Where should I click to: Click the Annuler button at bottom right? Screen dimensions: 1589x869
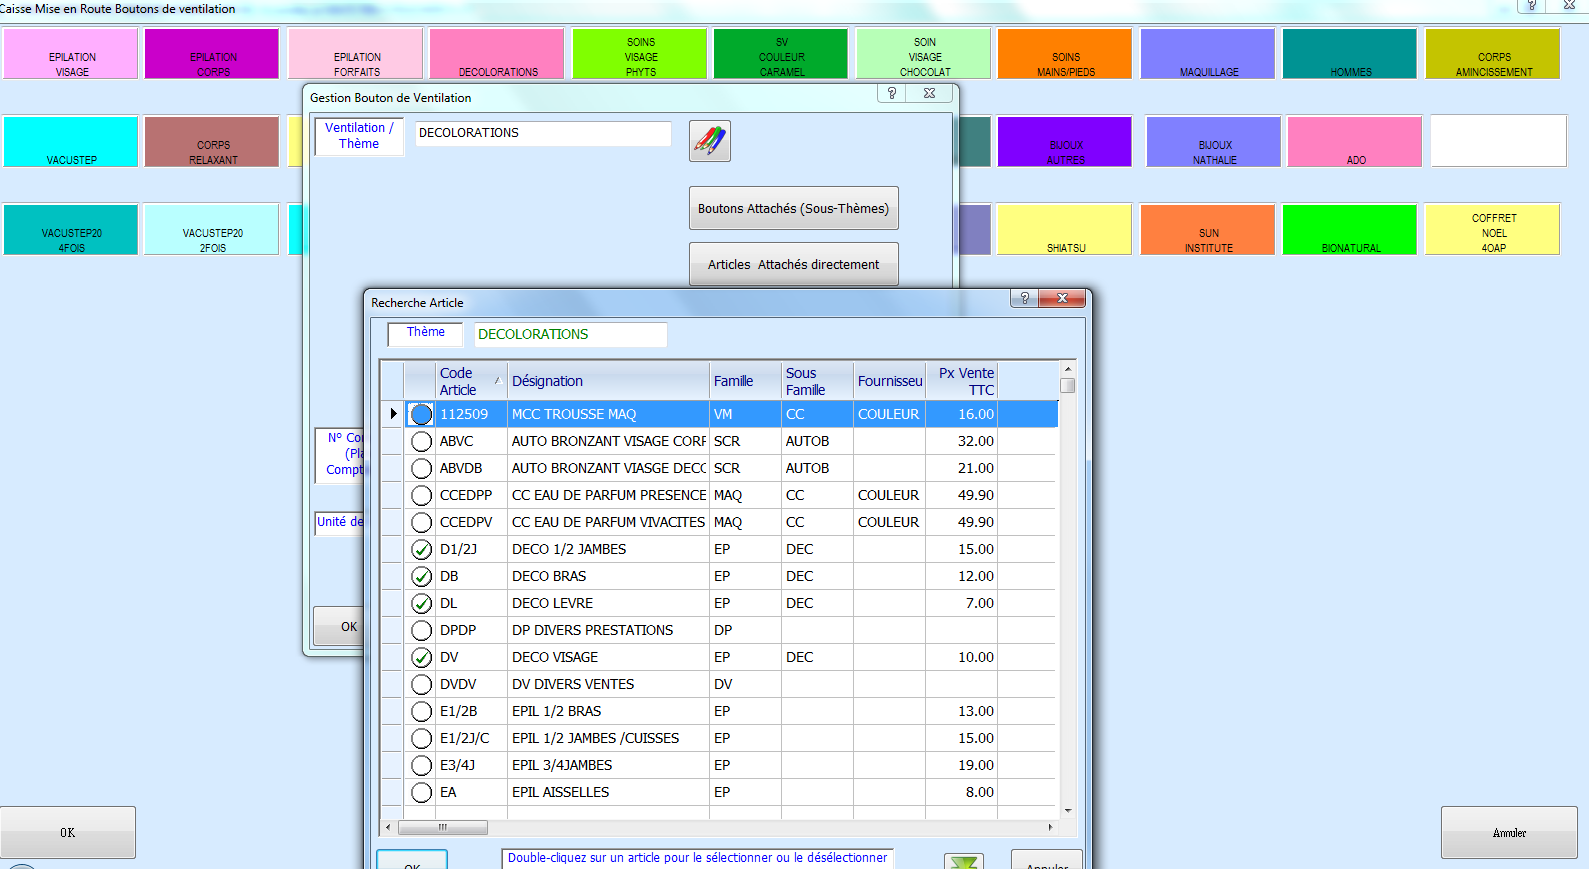[x=1508, y=832]
